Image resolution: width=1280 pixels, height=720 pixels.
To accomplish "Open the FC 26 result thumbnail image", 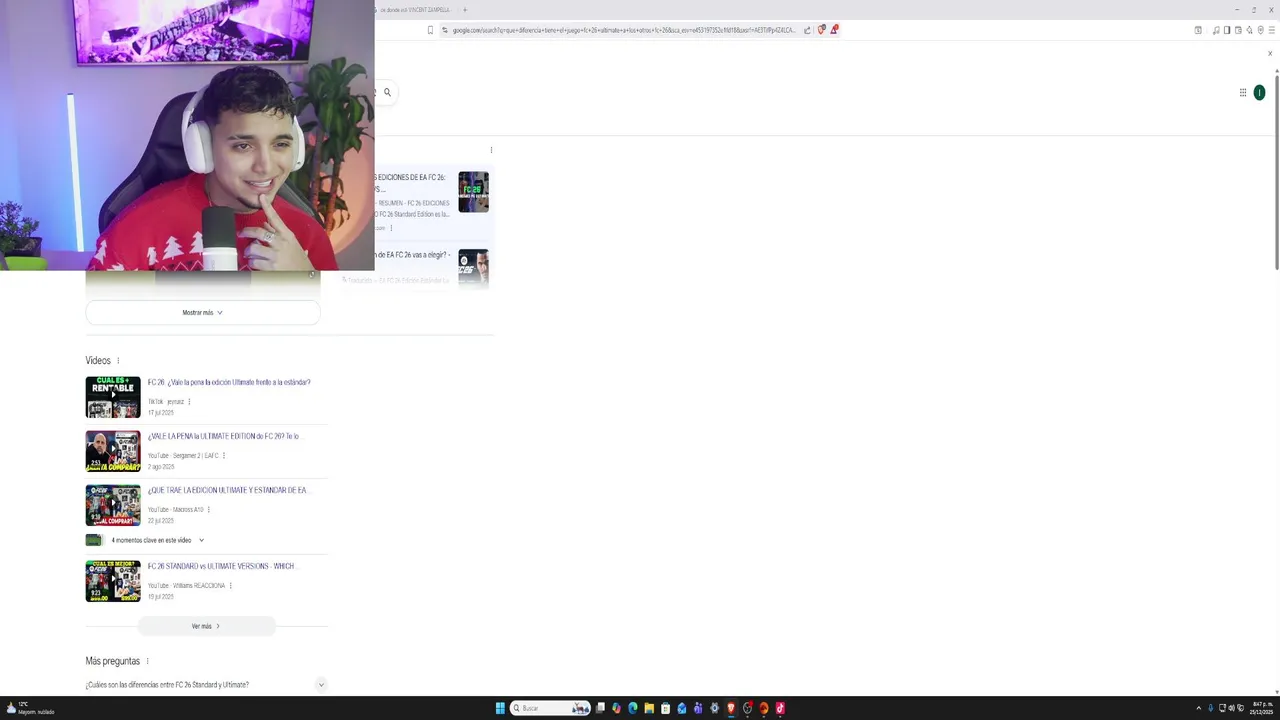I will [x=474, y=192].
